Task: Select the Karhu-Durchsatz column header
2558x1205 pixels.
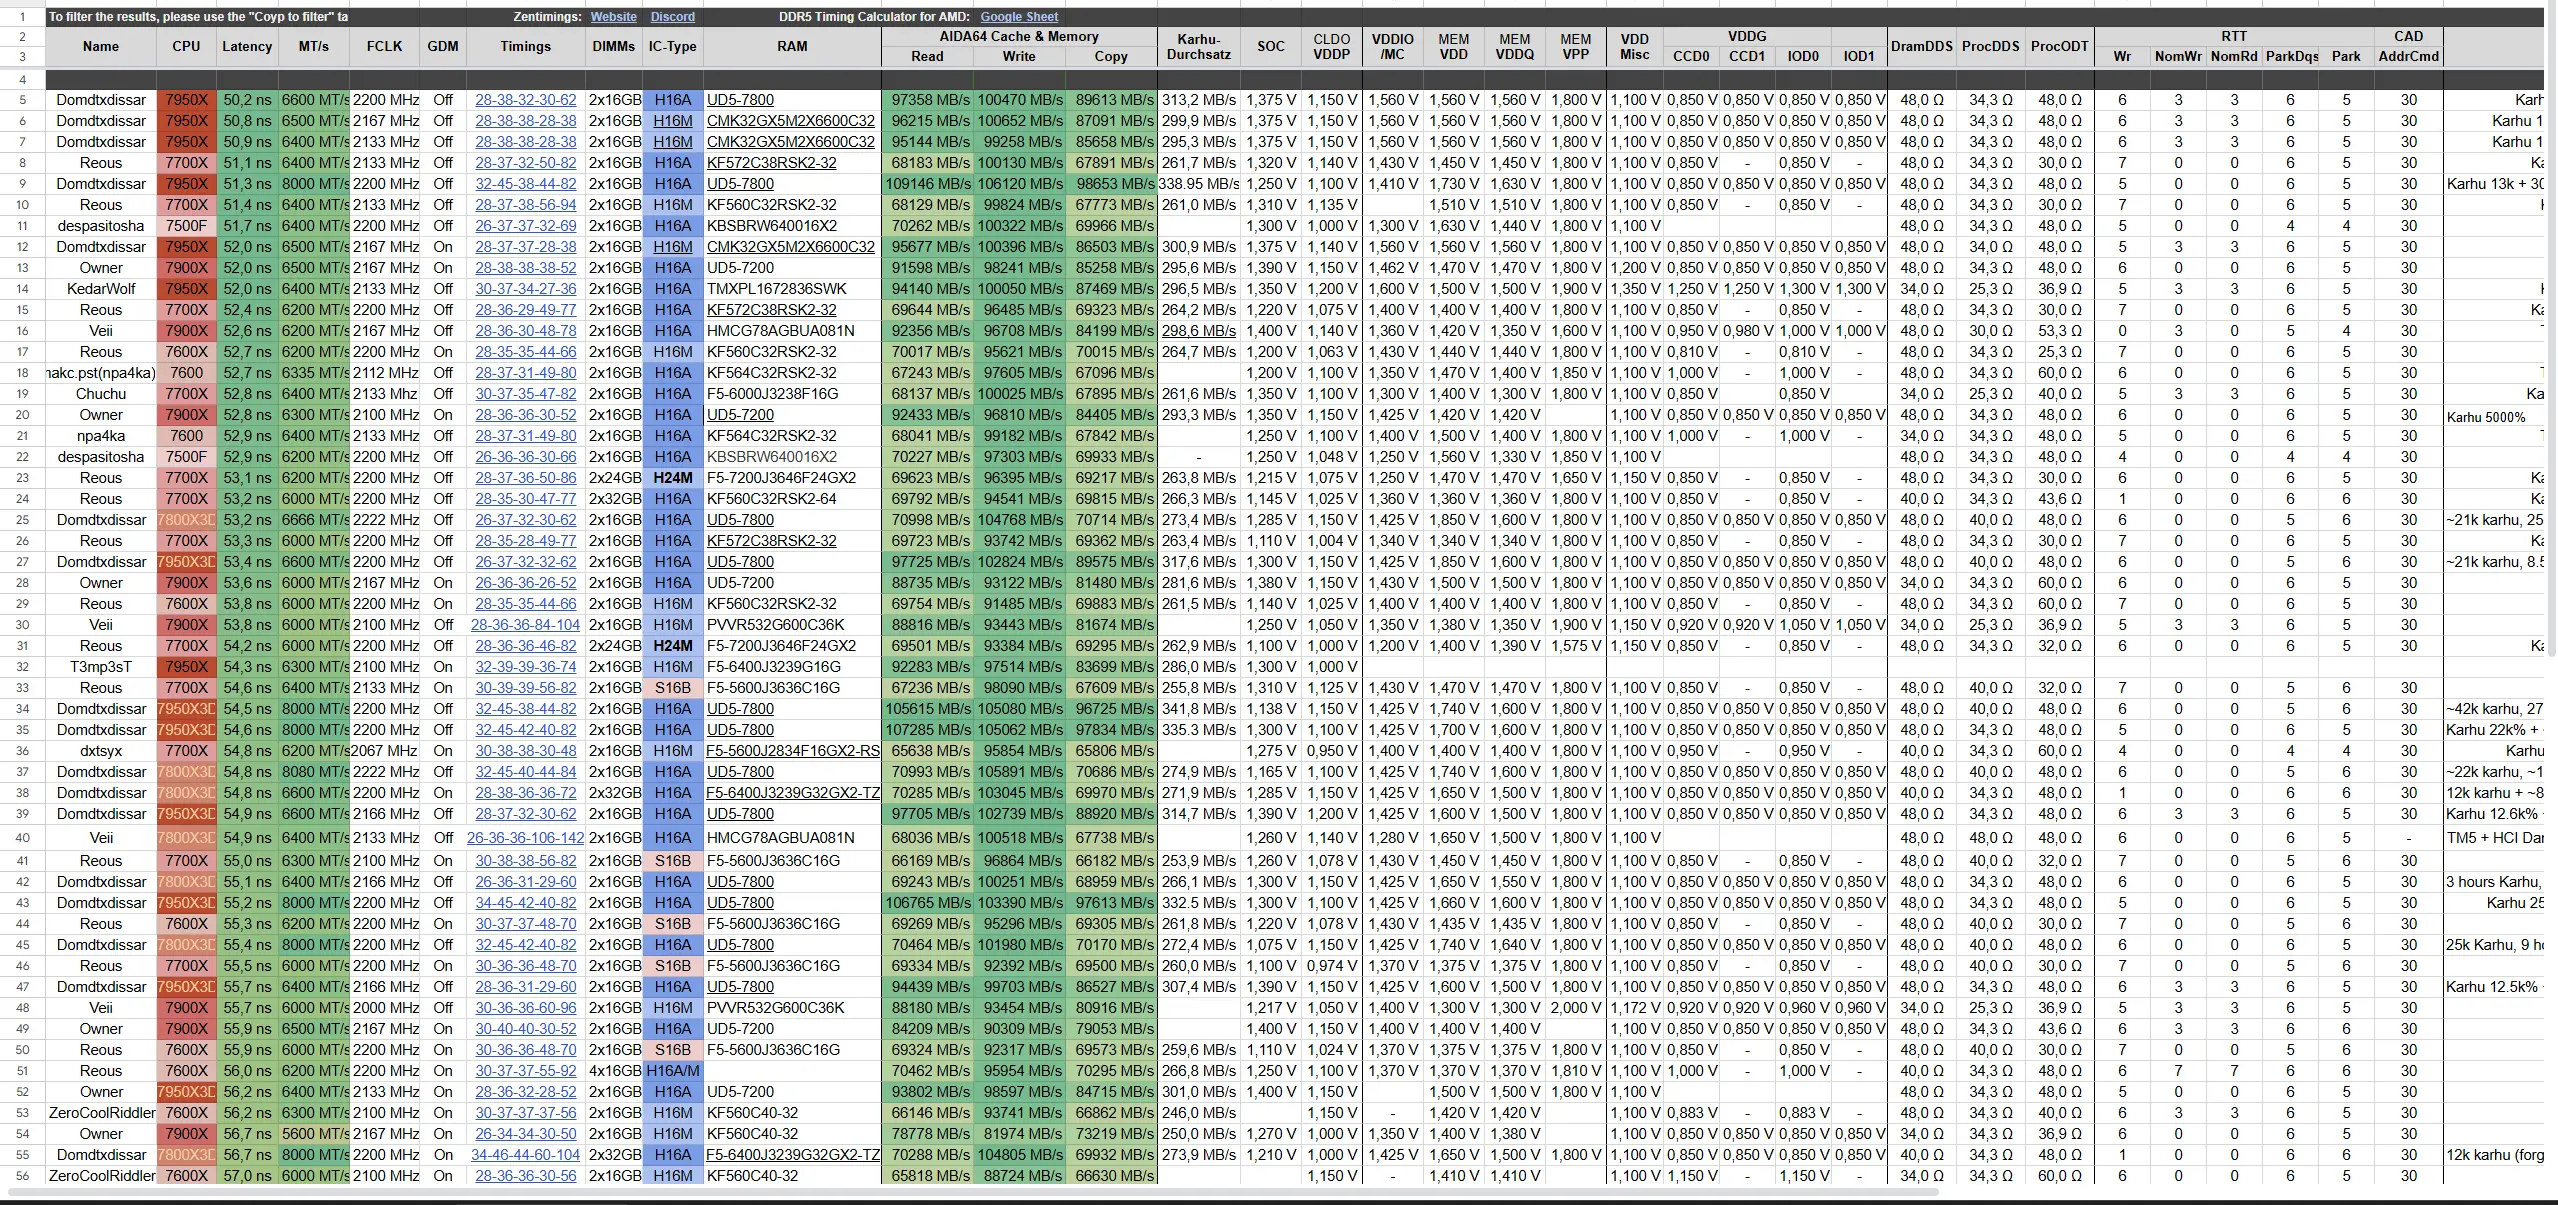Action: point(1198,46)
